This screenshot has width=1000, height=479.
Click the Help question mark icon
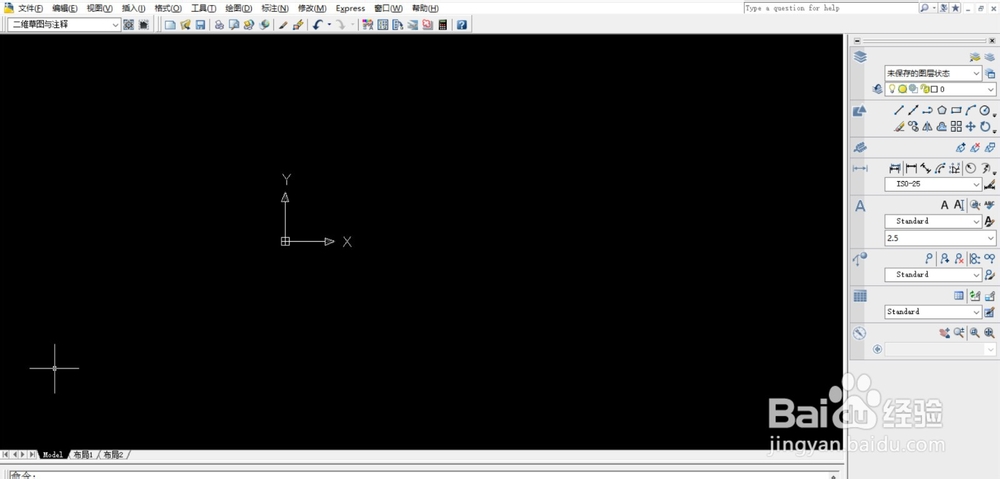pyautogui.click(x=462, y=25)
